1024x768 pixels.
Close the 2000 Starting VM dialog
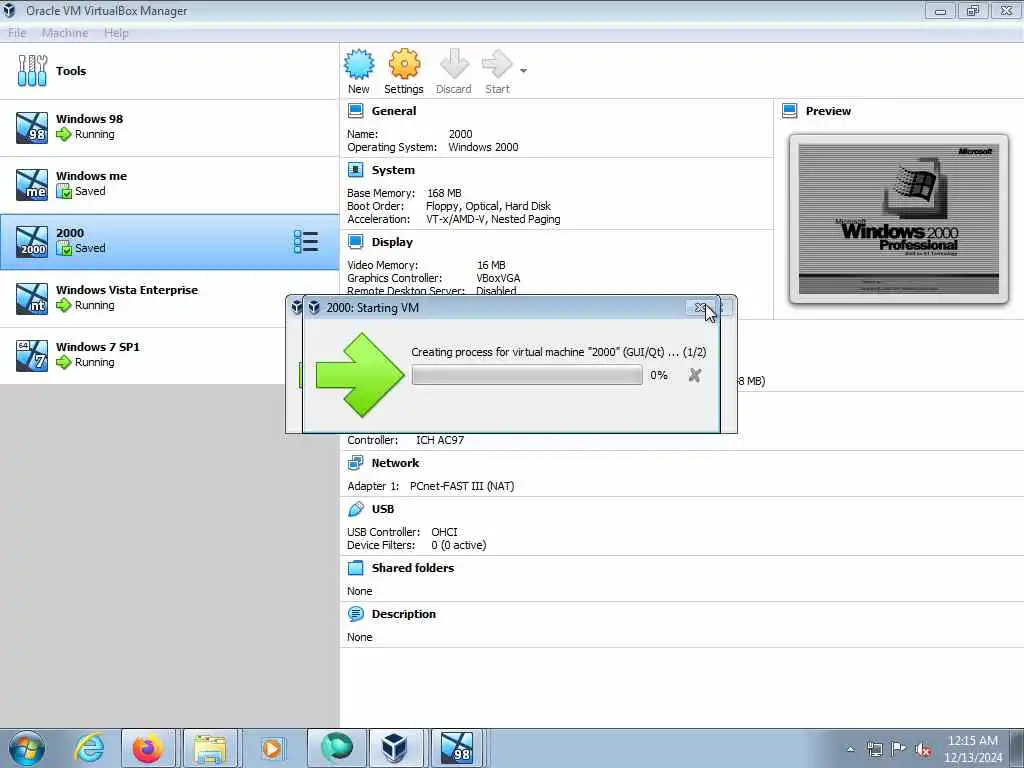tap(700, 308)
